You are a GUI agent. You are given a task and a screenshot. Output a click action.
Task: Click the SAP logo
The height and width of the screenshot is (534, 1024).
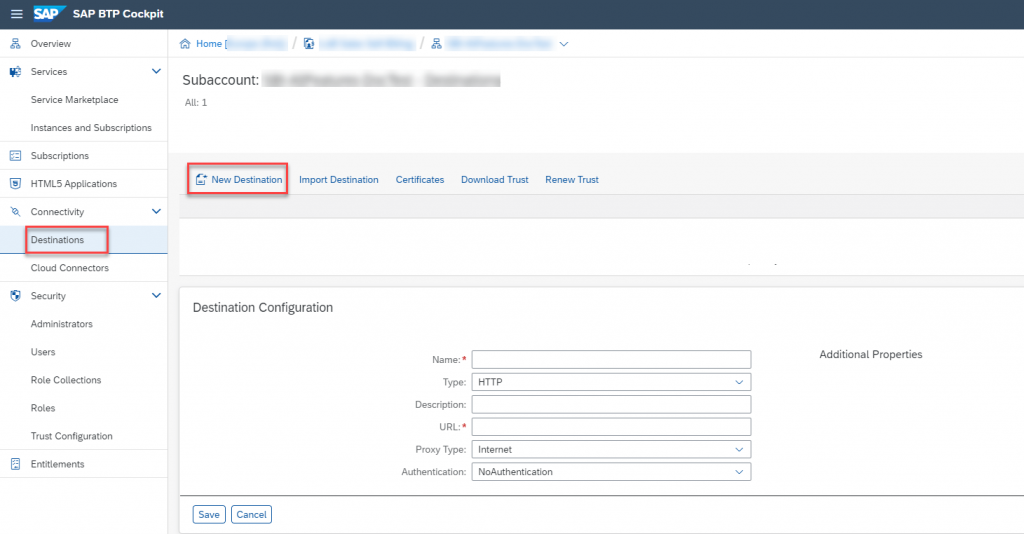[x=50, y=14]
